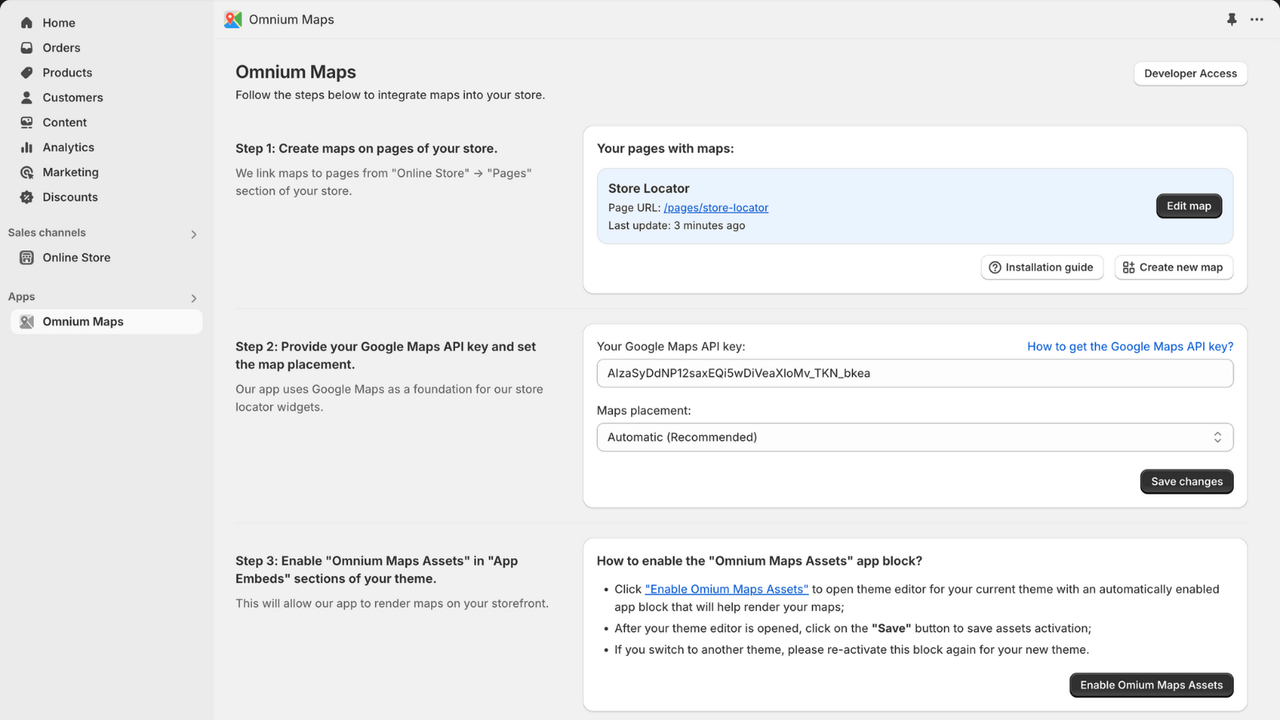Click the Discounts badge icon
Viewport: 1280px width, 720px height.
pyautogui.click(x=27, y=198)
